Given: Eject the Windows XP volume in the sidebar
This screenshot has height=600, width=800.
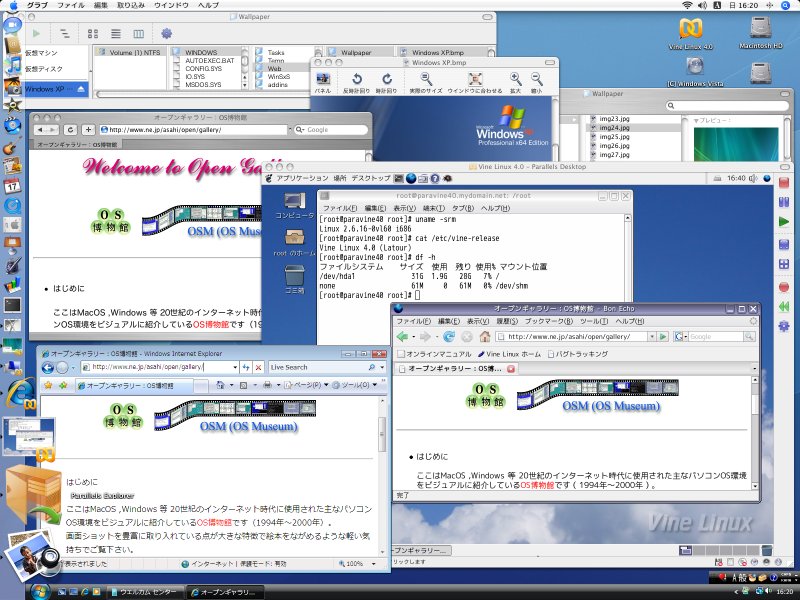Looking at the screenshot, I should click(x=81, y=89).
